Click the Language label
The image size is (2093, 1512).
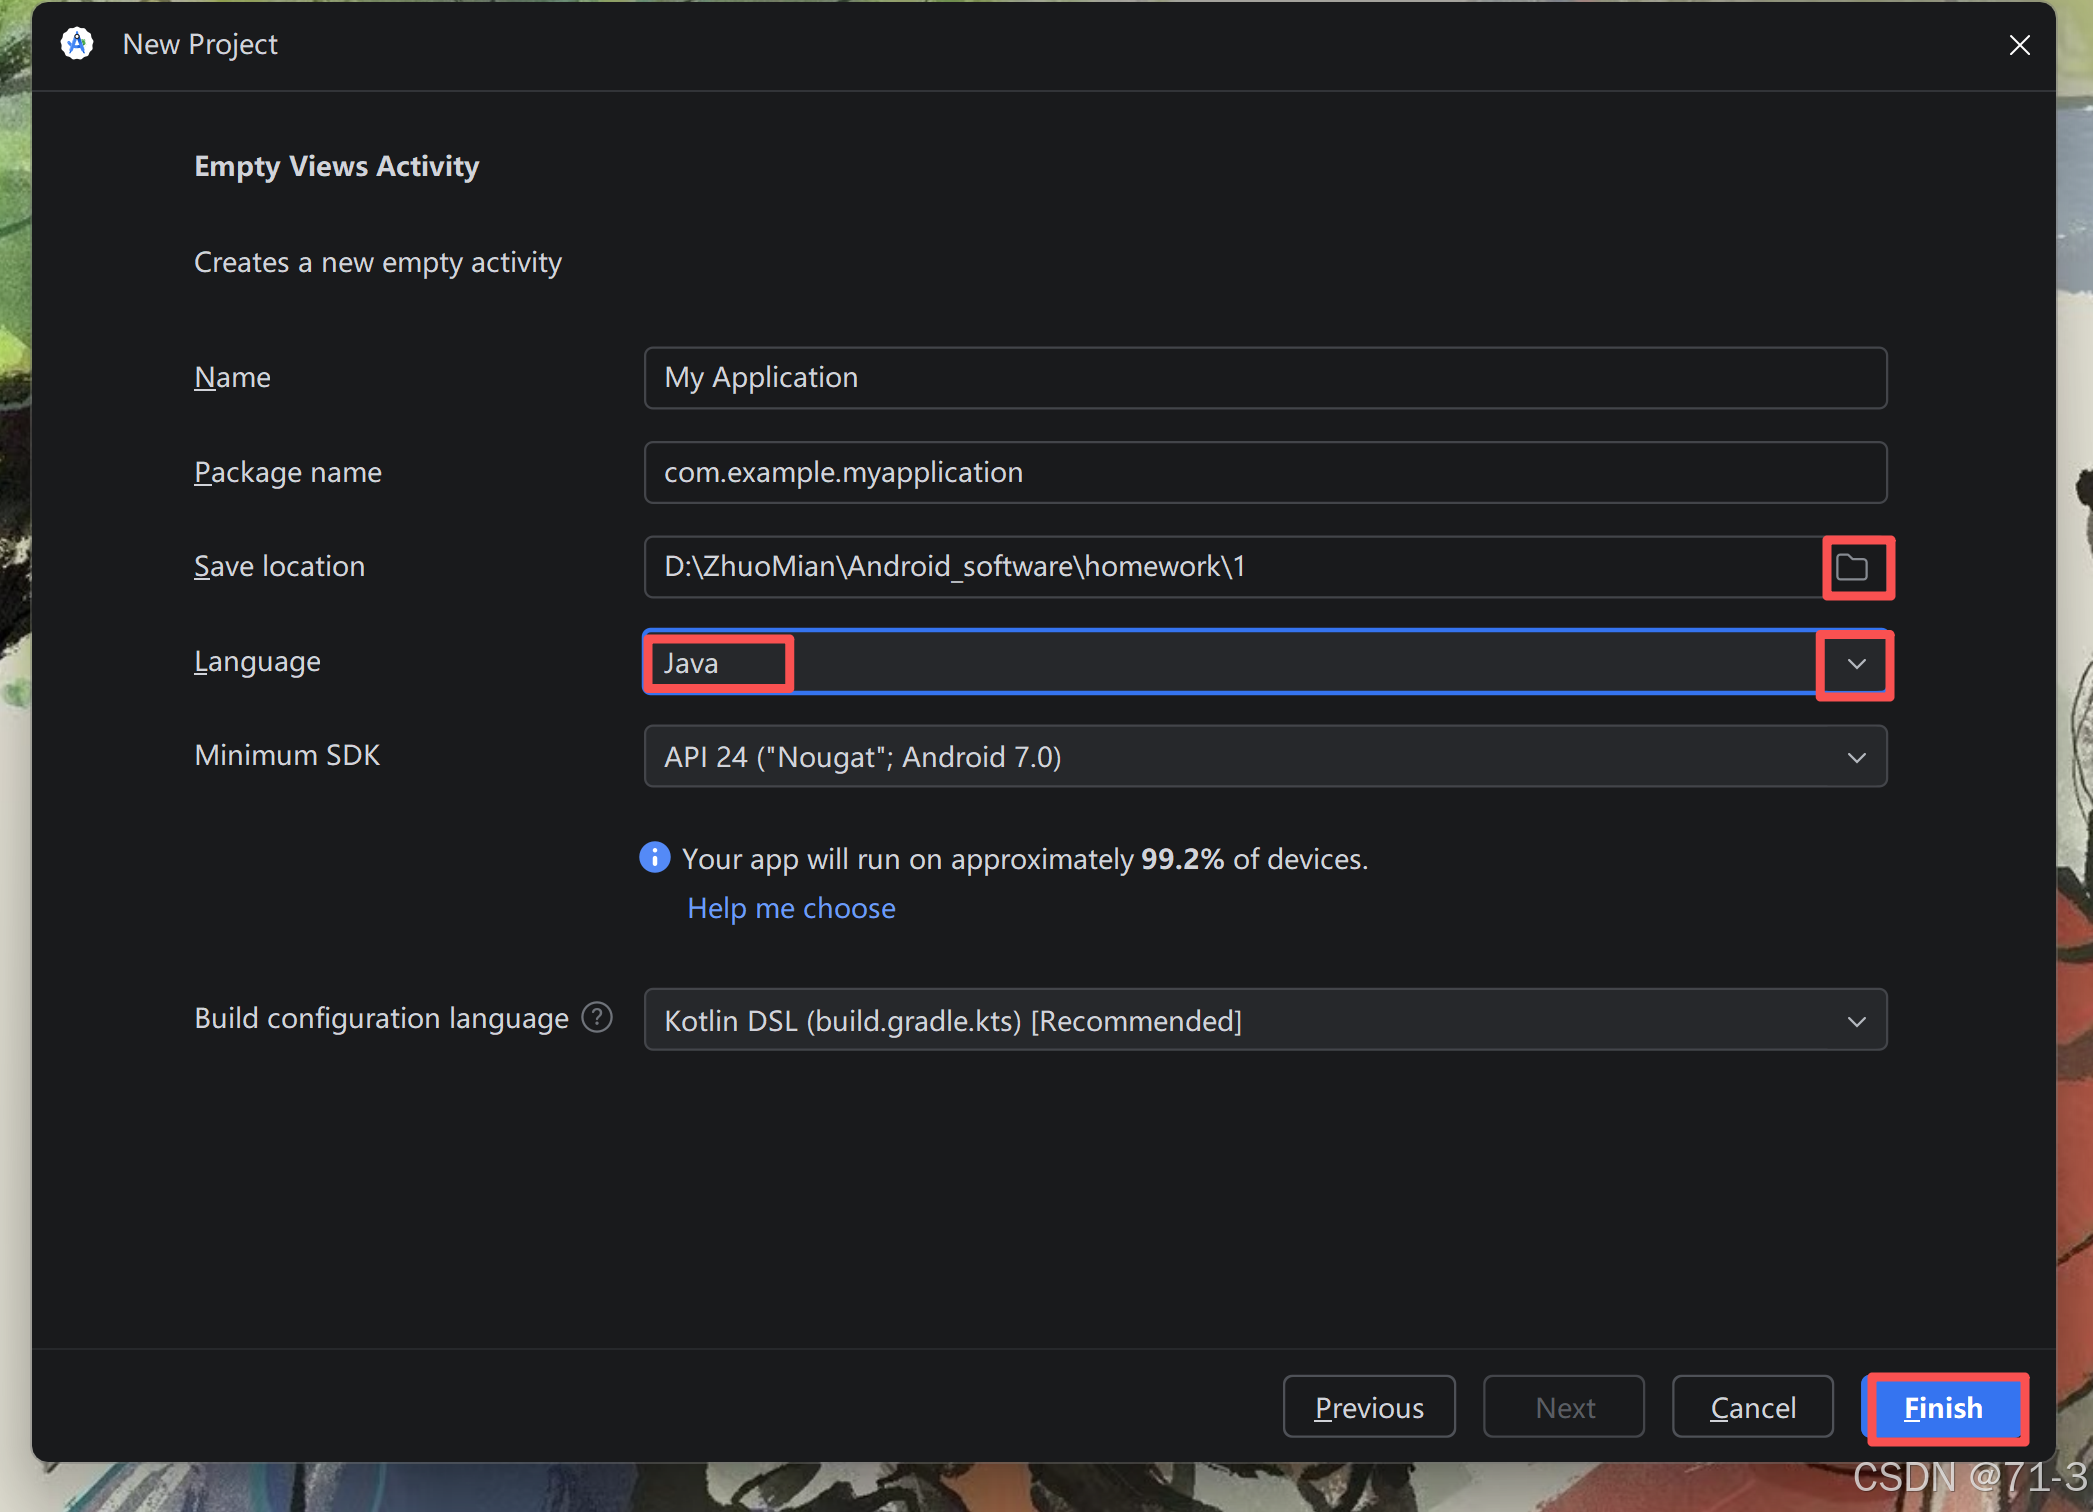click(257, 661)
